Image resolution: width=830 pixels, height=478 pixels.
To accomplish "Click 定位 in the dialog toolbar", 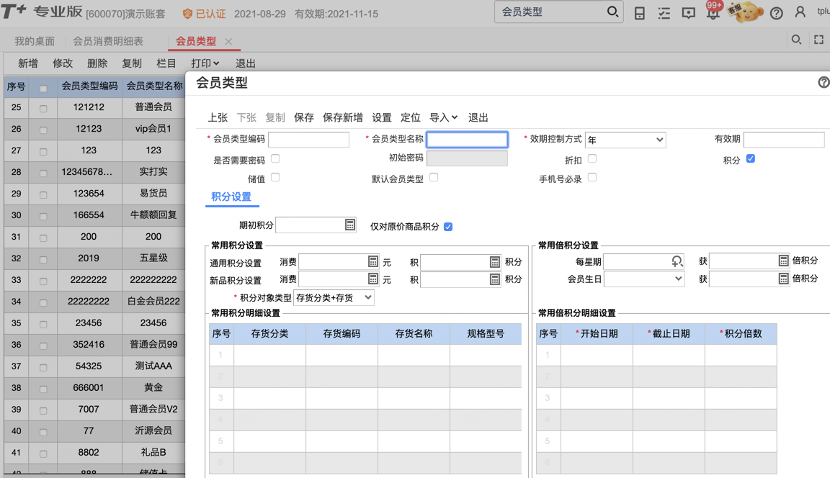I will coord(410,118).
